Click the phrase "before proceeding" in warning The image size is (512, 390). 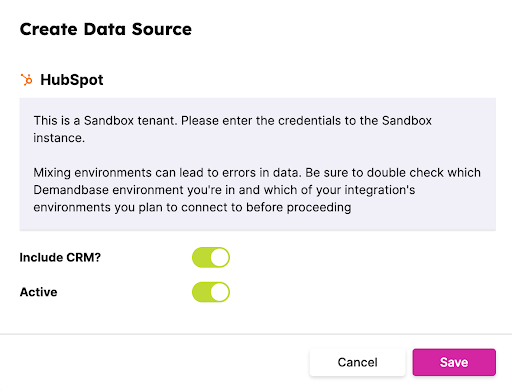298,207
